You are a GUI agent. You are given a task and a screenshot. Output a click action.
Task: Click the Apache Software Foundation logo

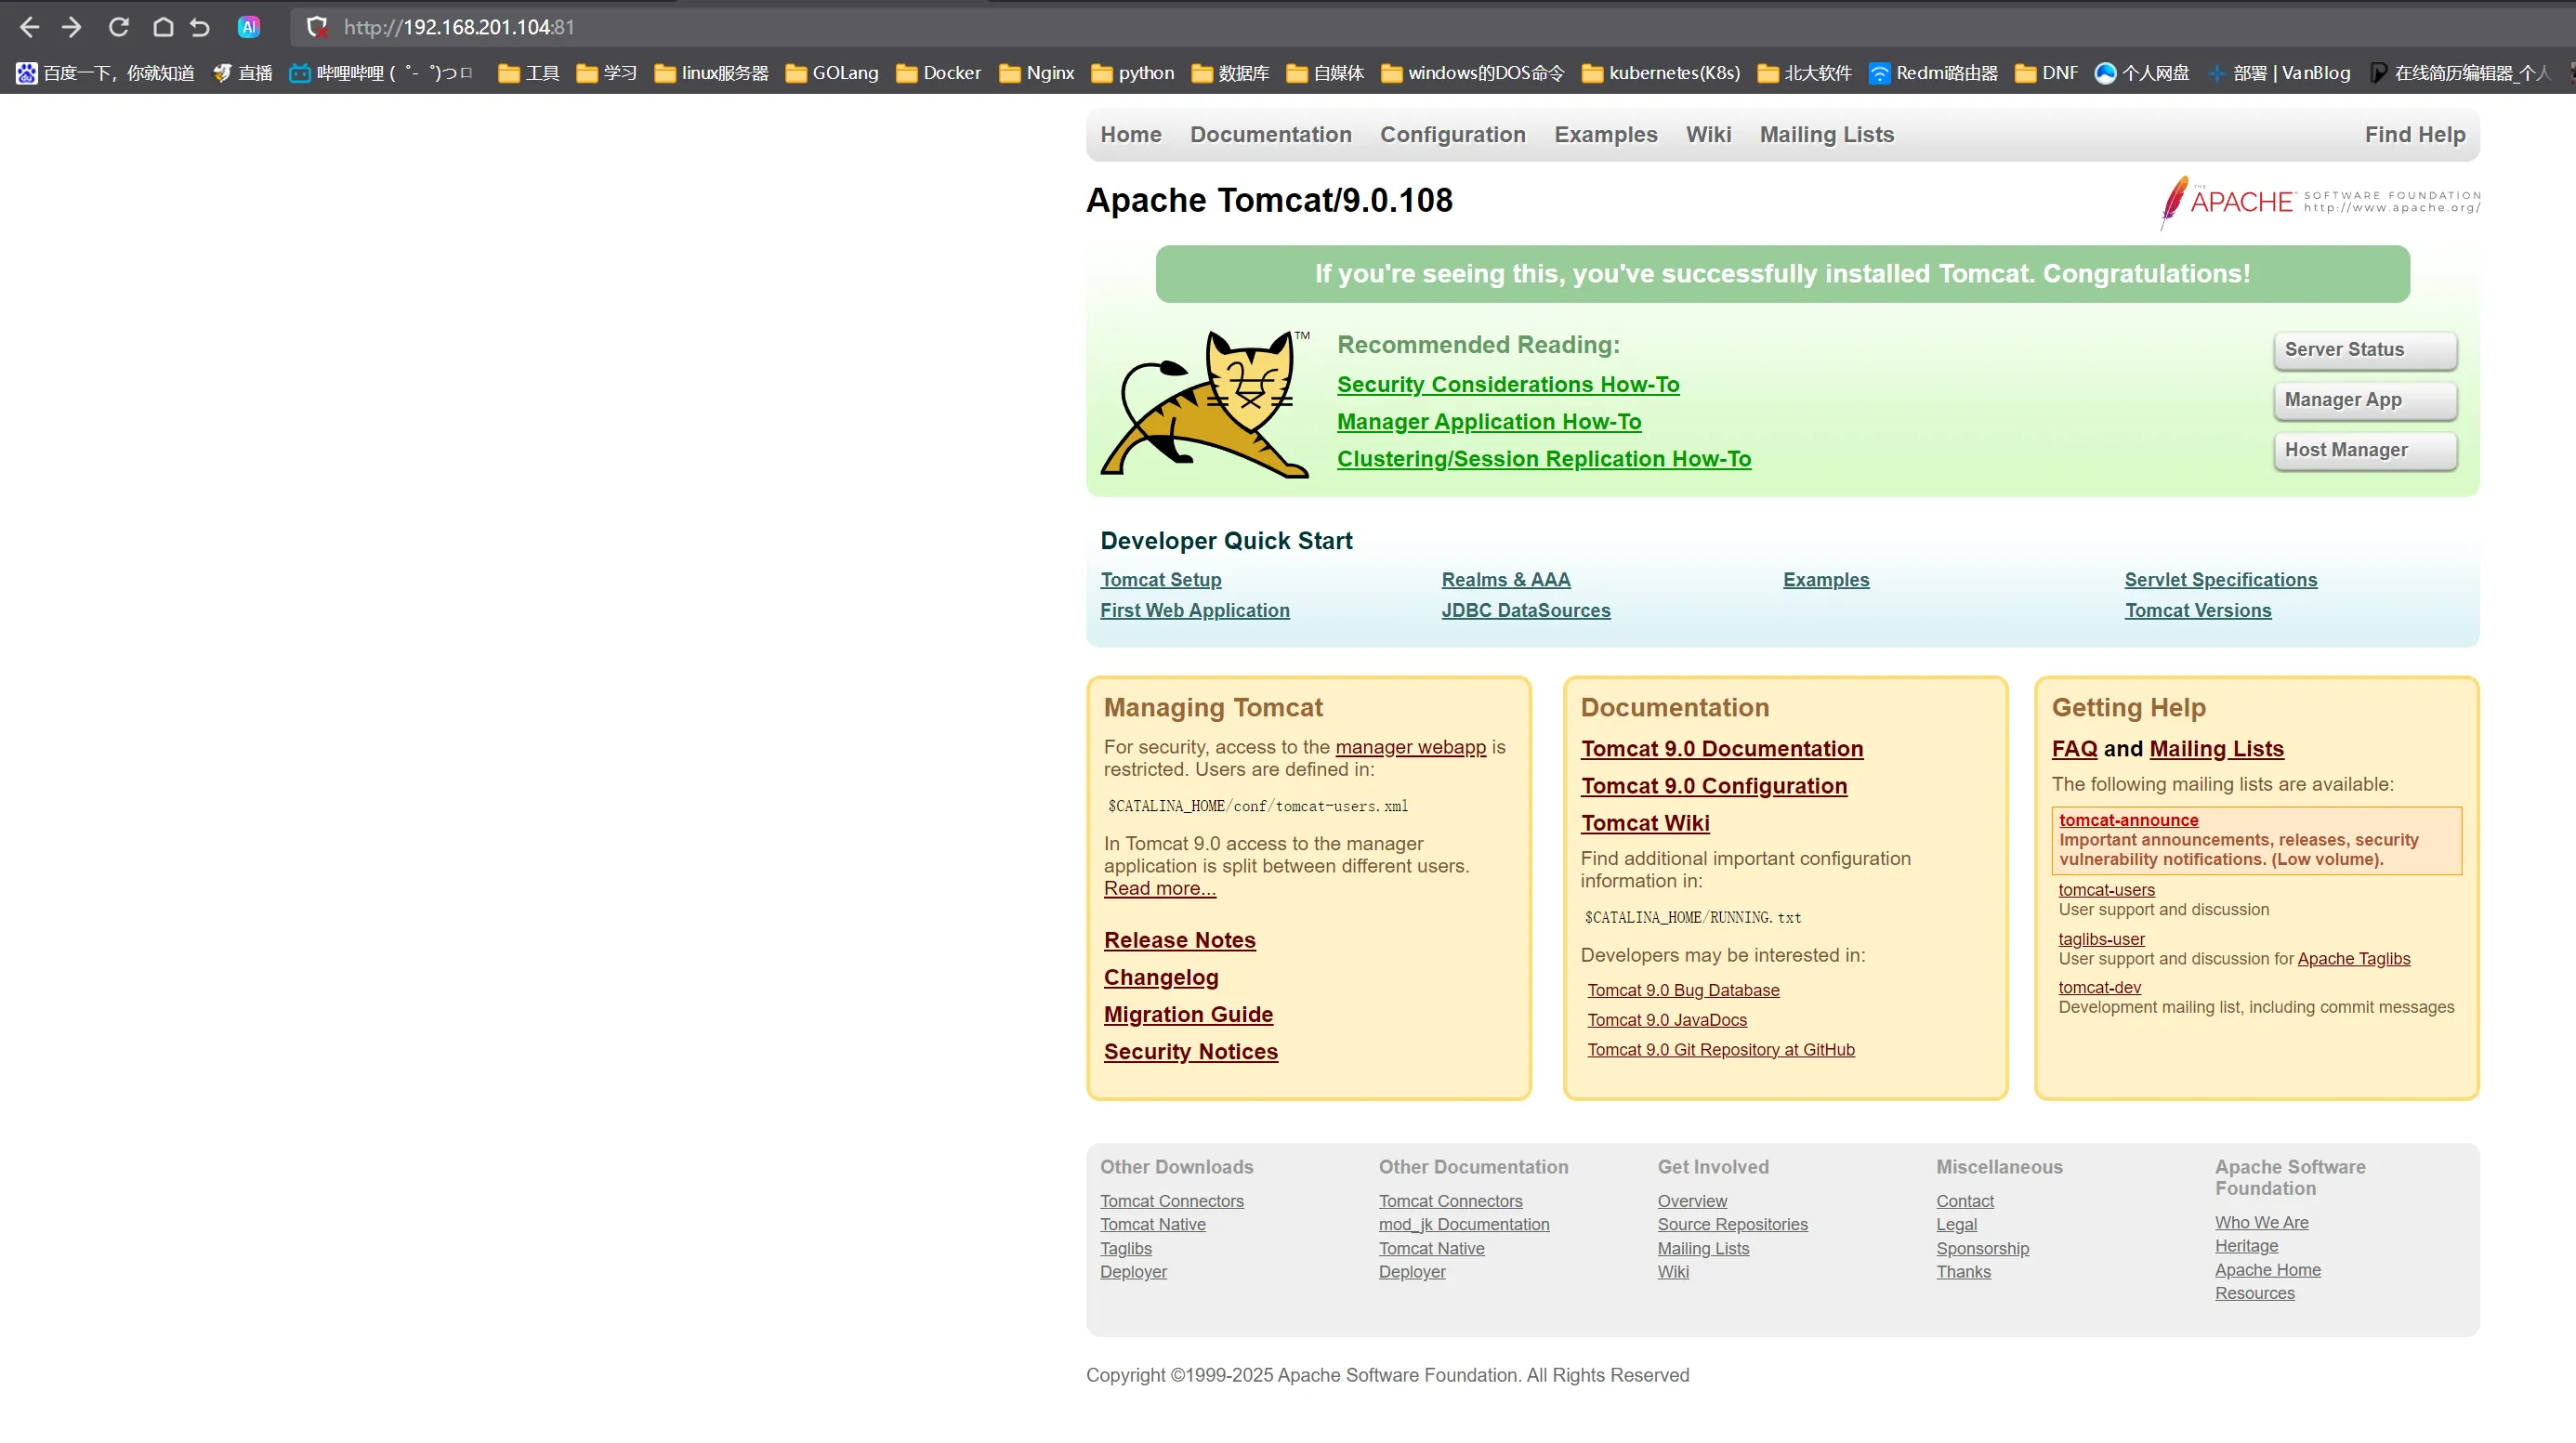(x=2319, y=202)
